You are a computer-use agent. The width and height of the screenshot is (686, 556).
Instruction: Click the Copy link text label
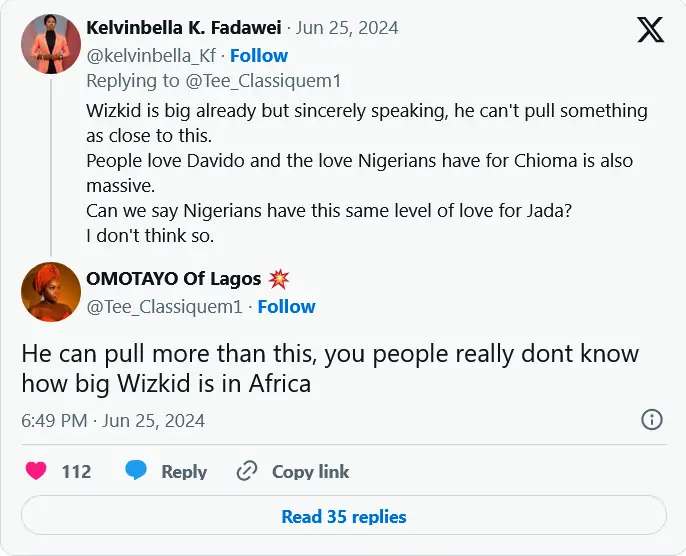310,471
